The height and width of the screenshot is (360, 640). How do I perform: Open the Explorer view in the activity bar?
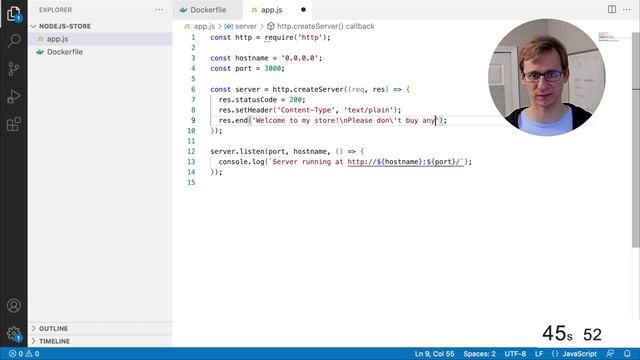13,13
